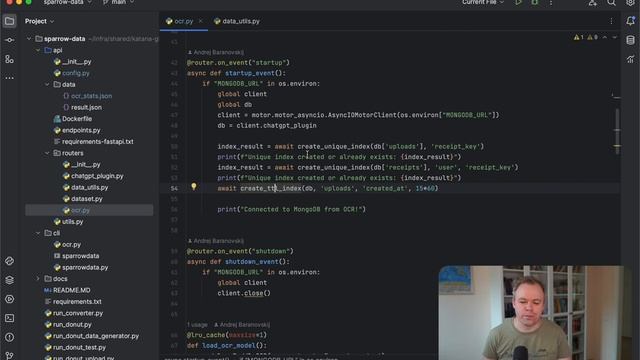This screenshot has width=640, height=360.
Task: Start debugging with the bug icon
Action: [x=535, y=2]
